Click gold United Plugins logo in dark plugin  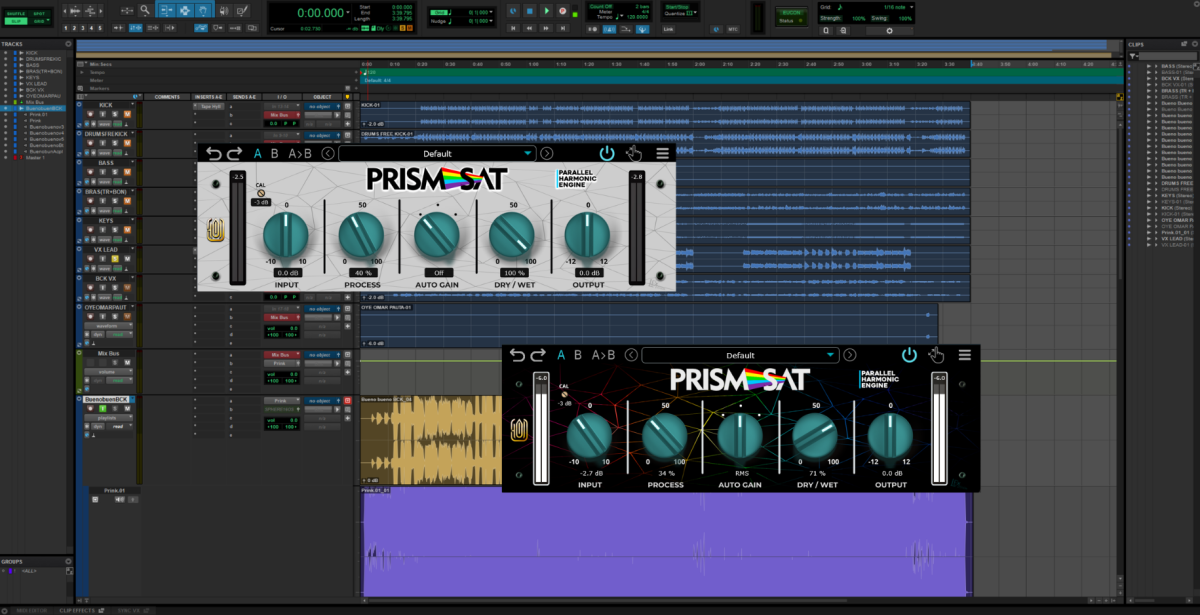pos(519,430)
